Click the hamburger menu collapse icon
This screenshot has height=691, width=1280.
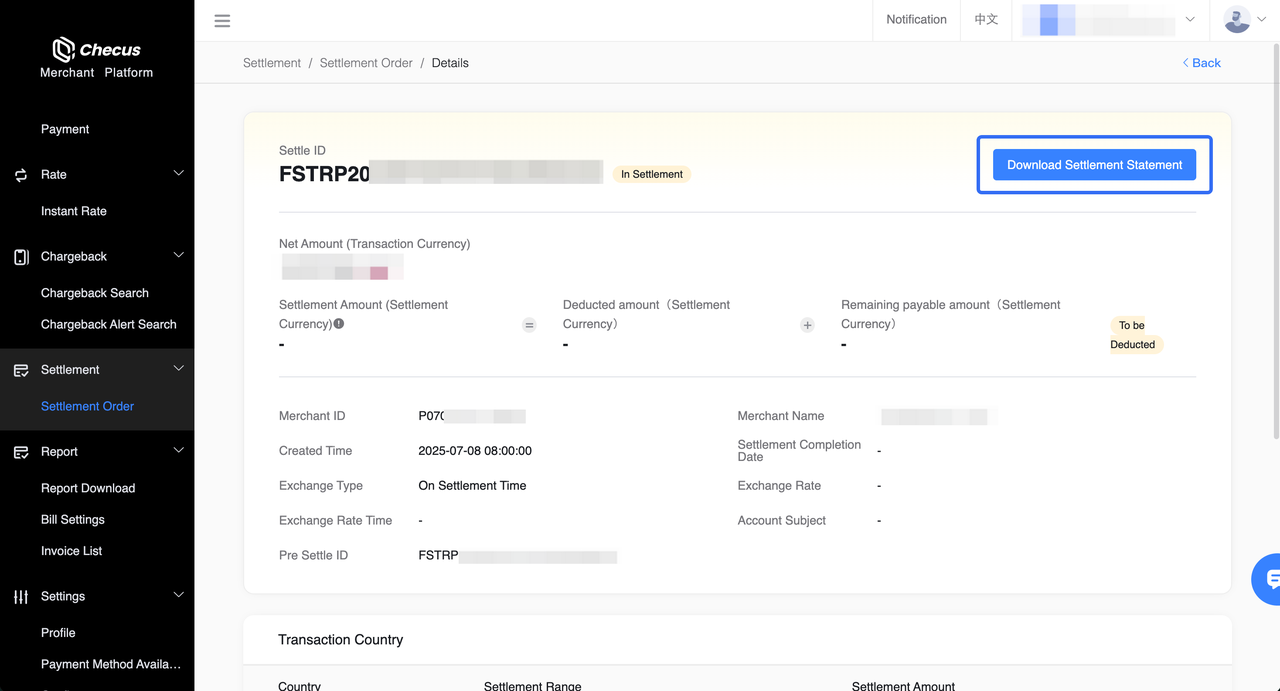[x=222, y=21]
